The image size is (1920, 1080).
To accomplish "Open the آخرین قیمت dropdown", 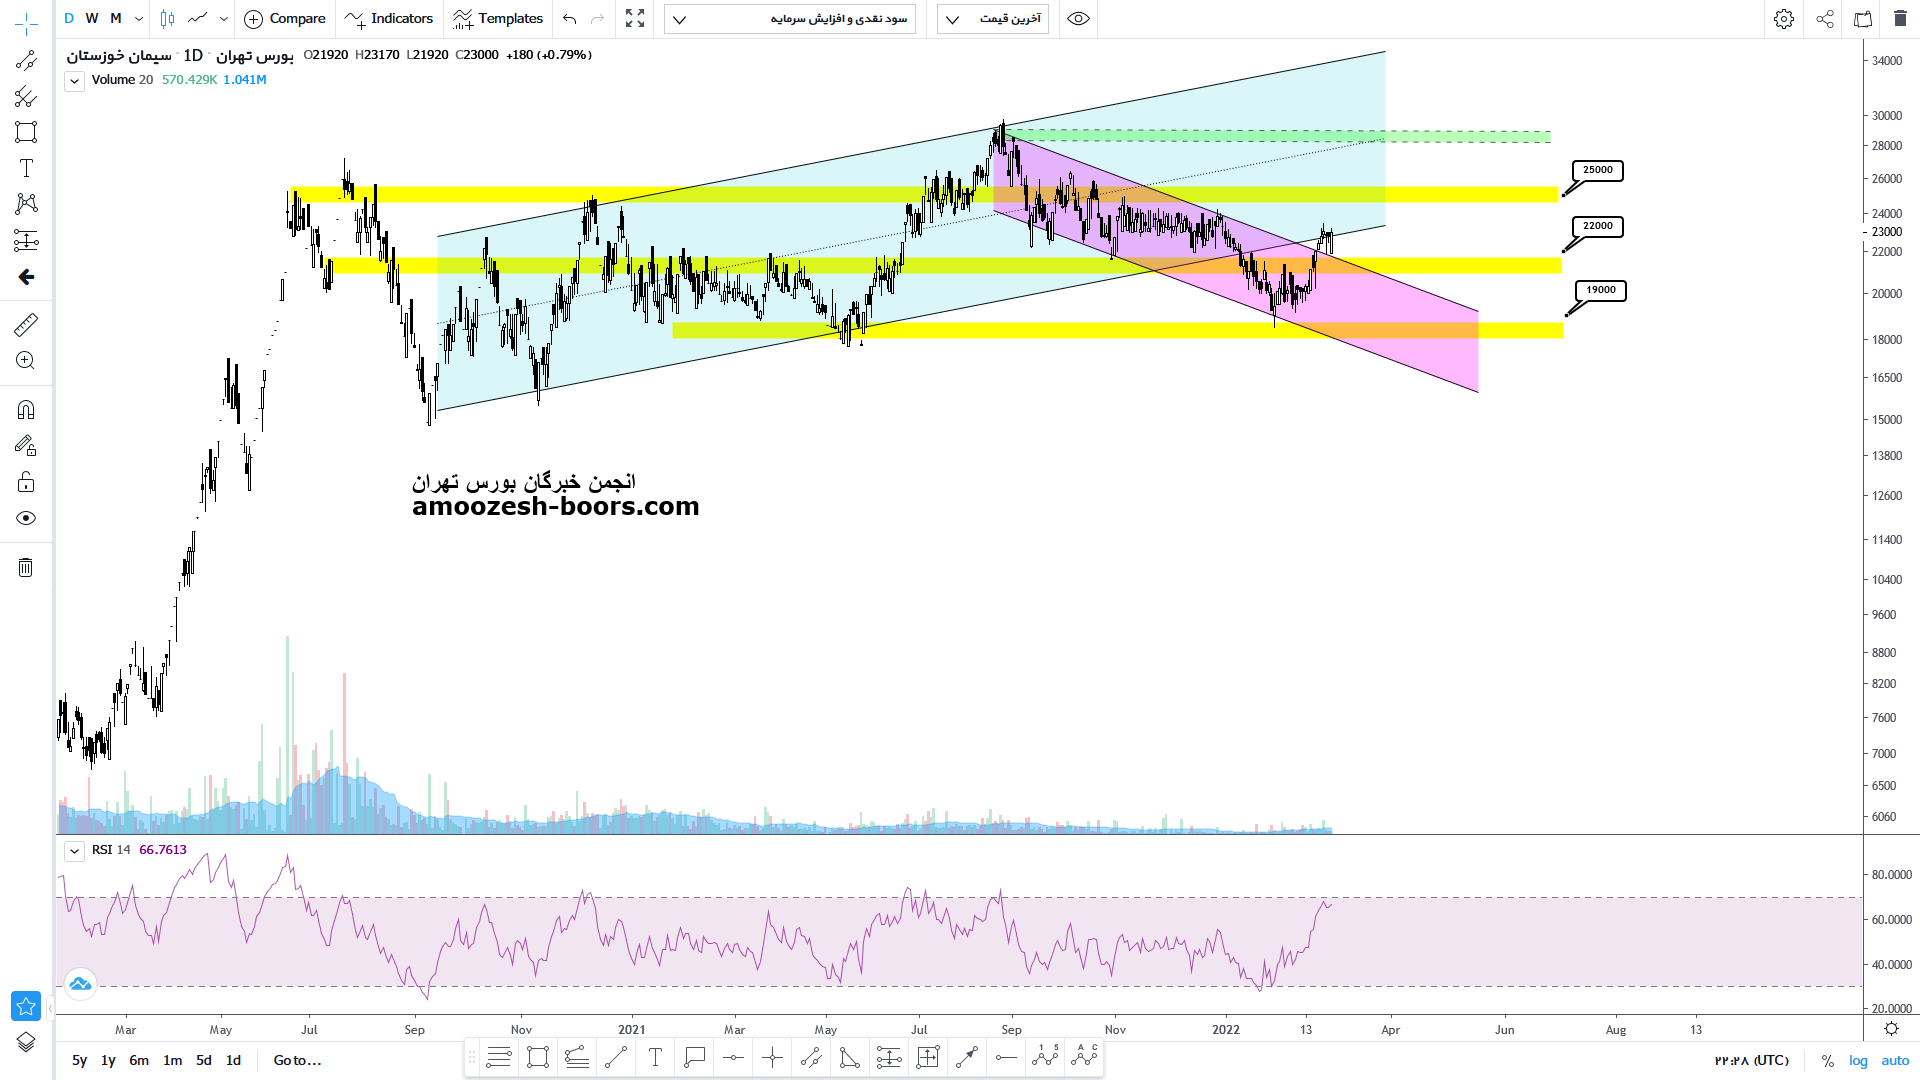I will point(992,19).
